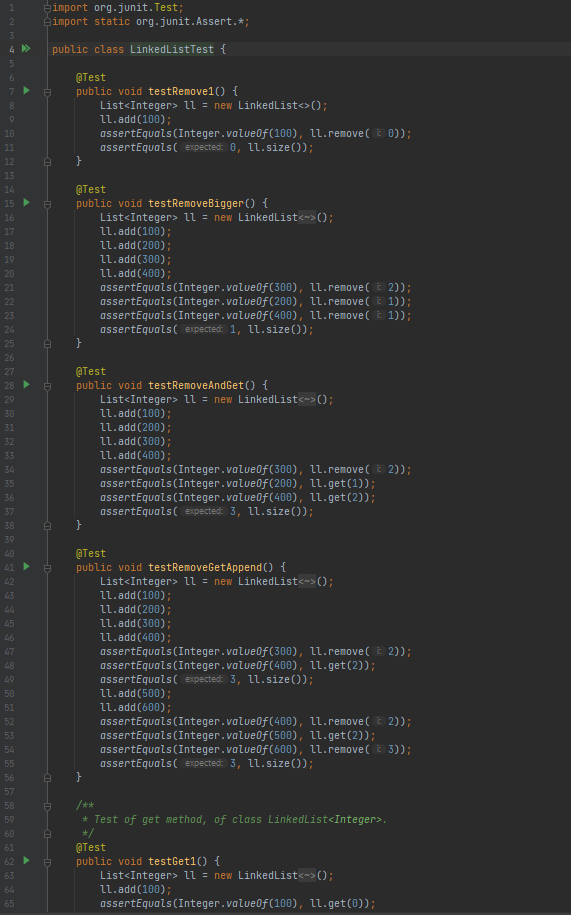Click the 'll.add(600);' statement
Viewport: 571px width, 915px height.
pyautogui.click(x=136, y=708)
